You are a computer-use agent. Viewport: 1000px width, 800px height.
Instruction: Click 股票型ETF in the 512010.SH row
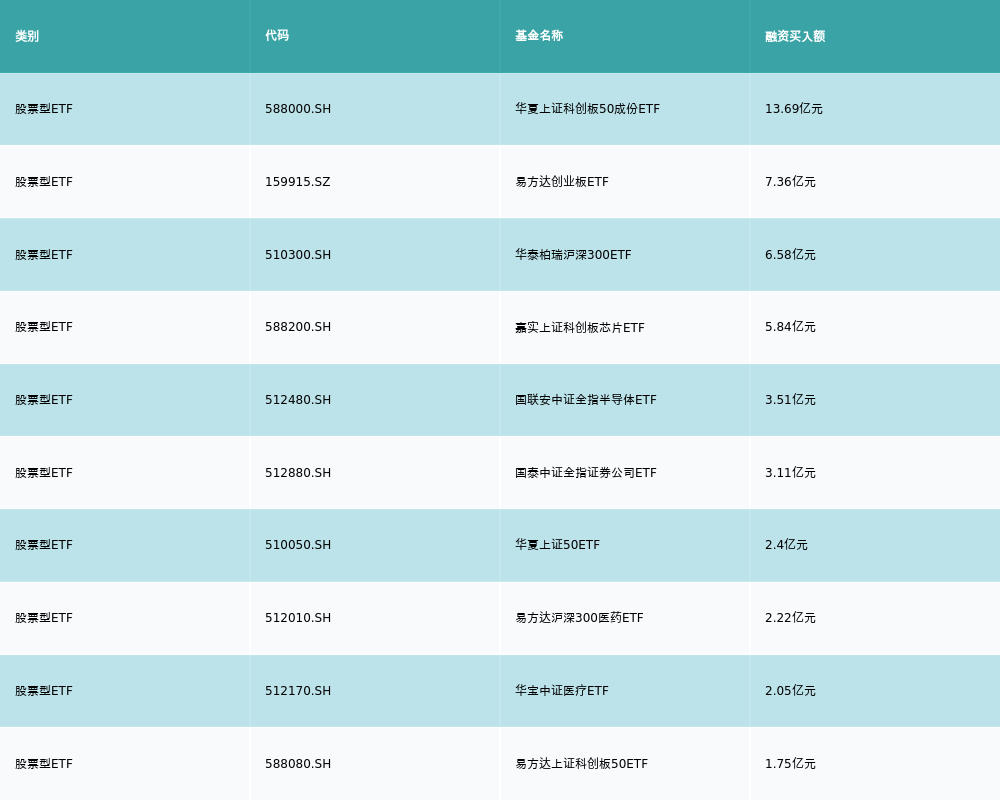point(44,618)
